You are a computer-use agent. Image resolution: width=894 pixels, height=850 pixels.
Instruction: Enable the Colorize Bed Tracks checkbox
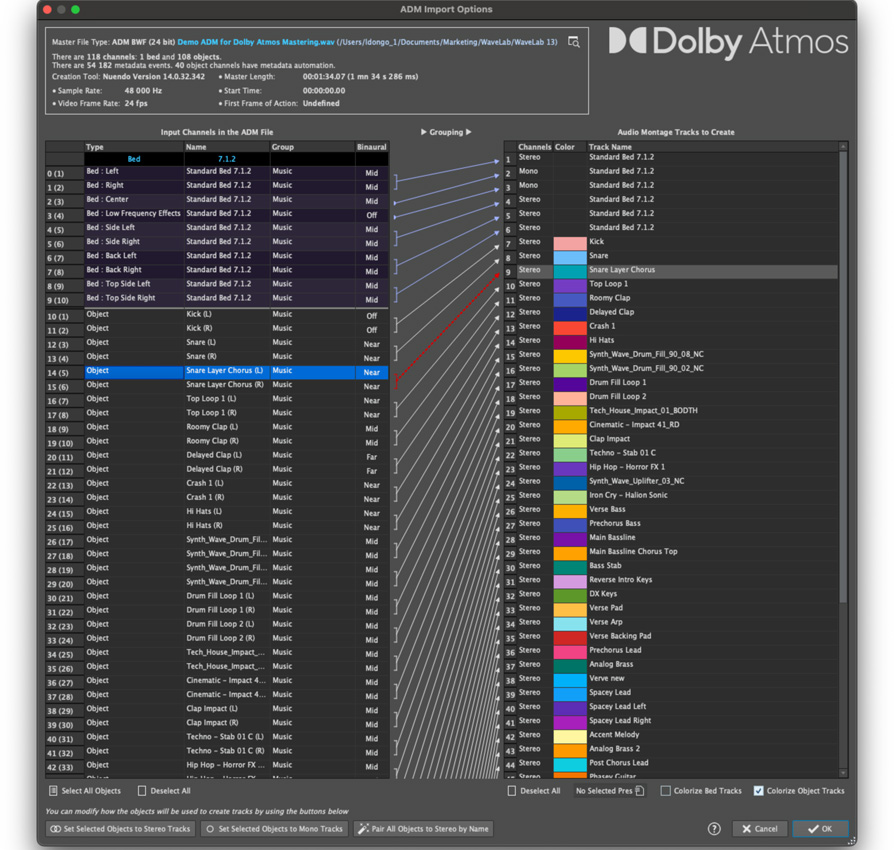tap(666, 791)
